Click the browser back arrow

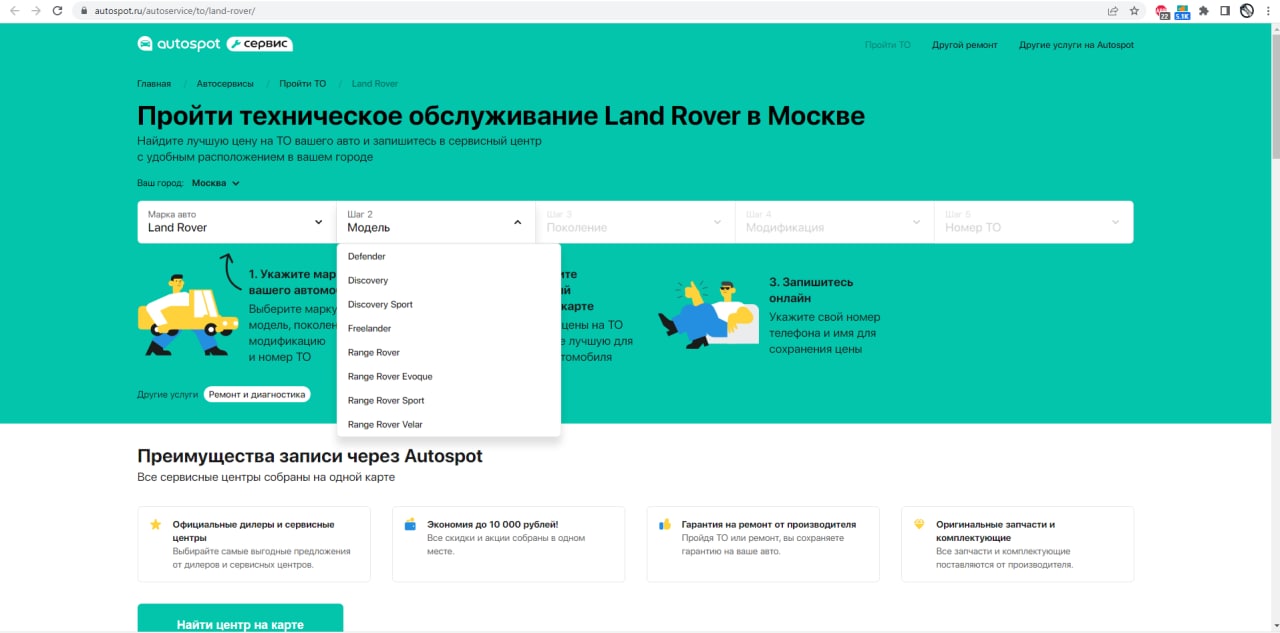point(14,11)
